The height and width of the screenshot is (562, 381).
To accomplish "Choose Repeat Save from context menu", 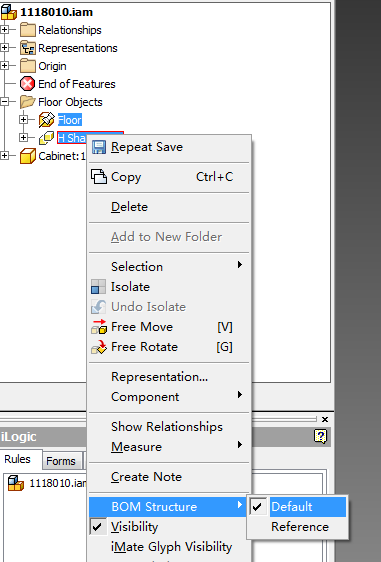I will pyautogui.click(x=169, y=147).
